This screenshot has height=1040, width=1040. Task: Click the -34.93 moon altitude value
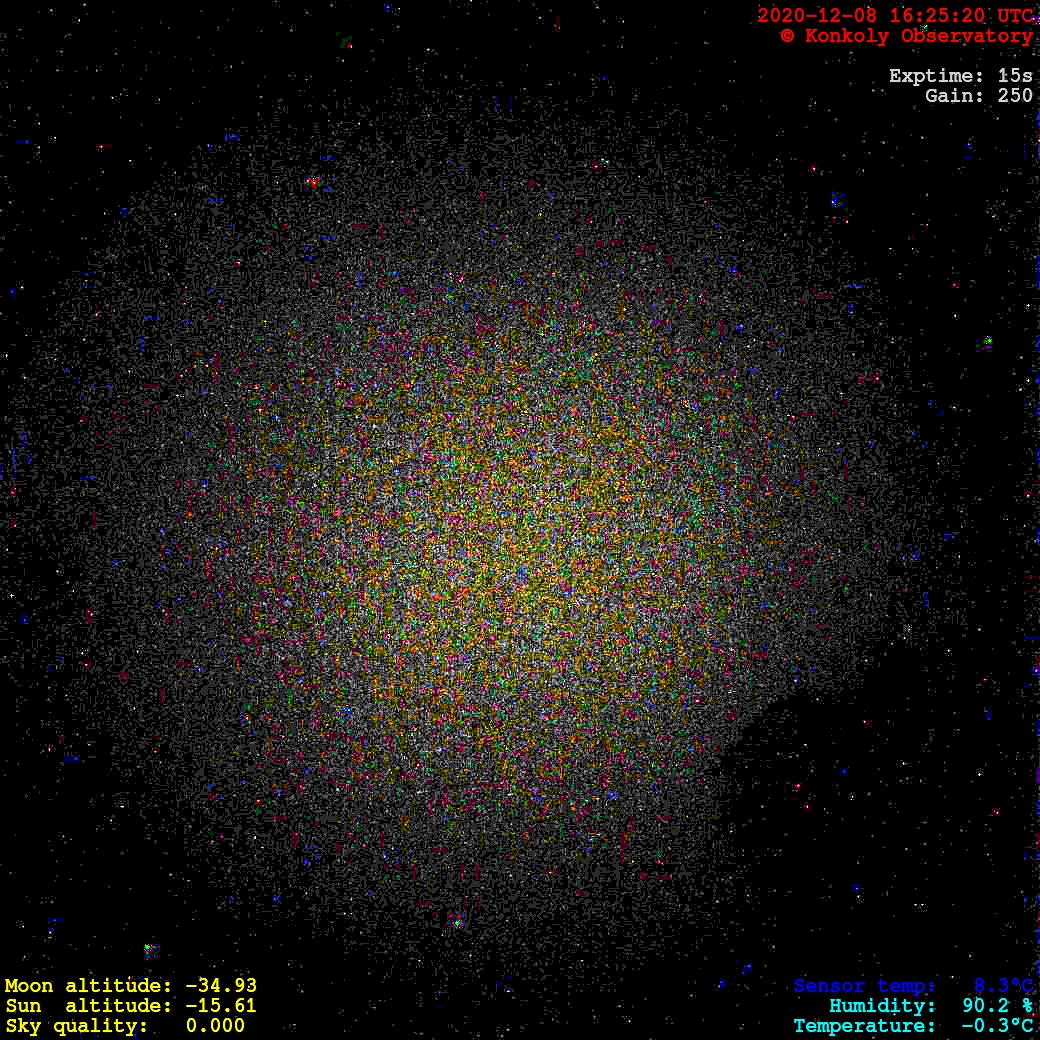(x=221, y=986)
